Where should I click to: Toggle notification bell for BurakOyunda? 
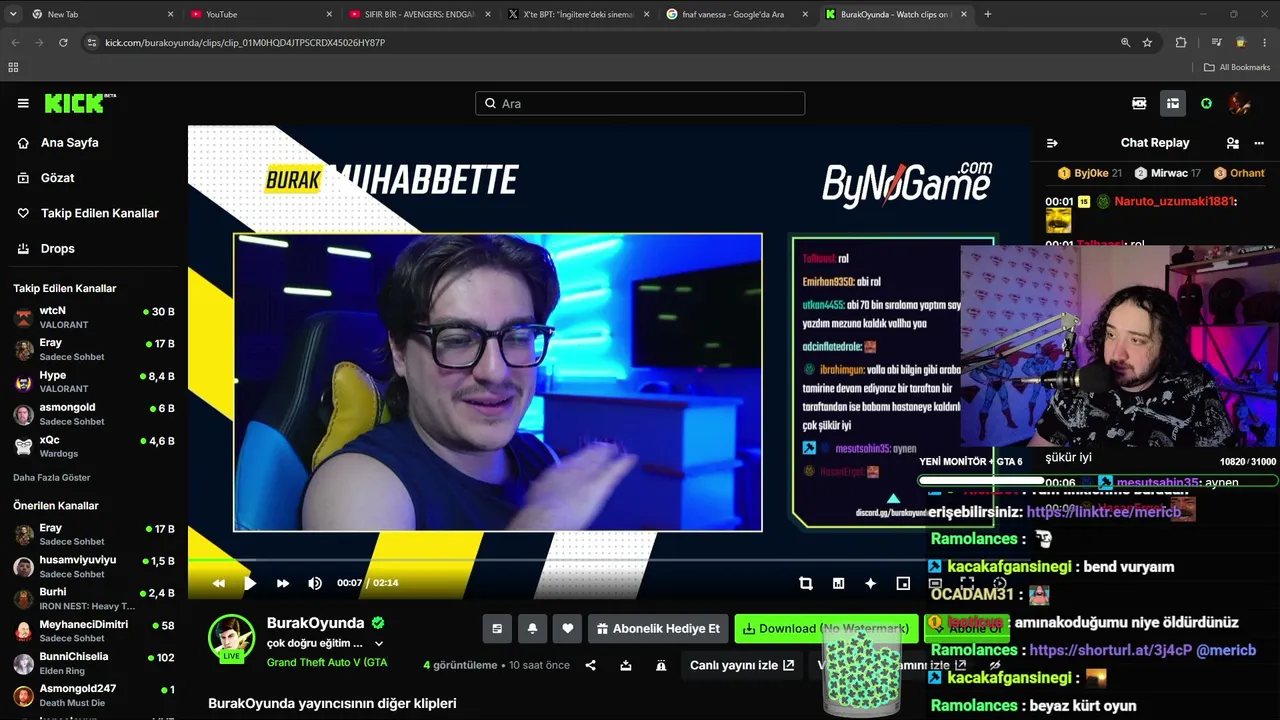pos(532,628)
